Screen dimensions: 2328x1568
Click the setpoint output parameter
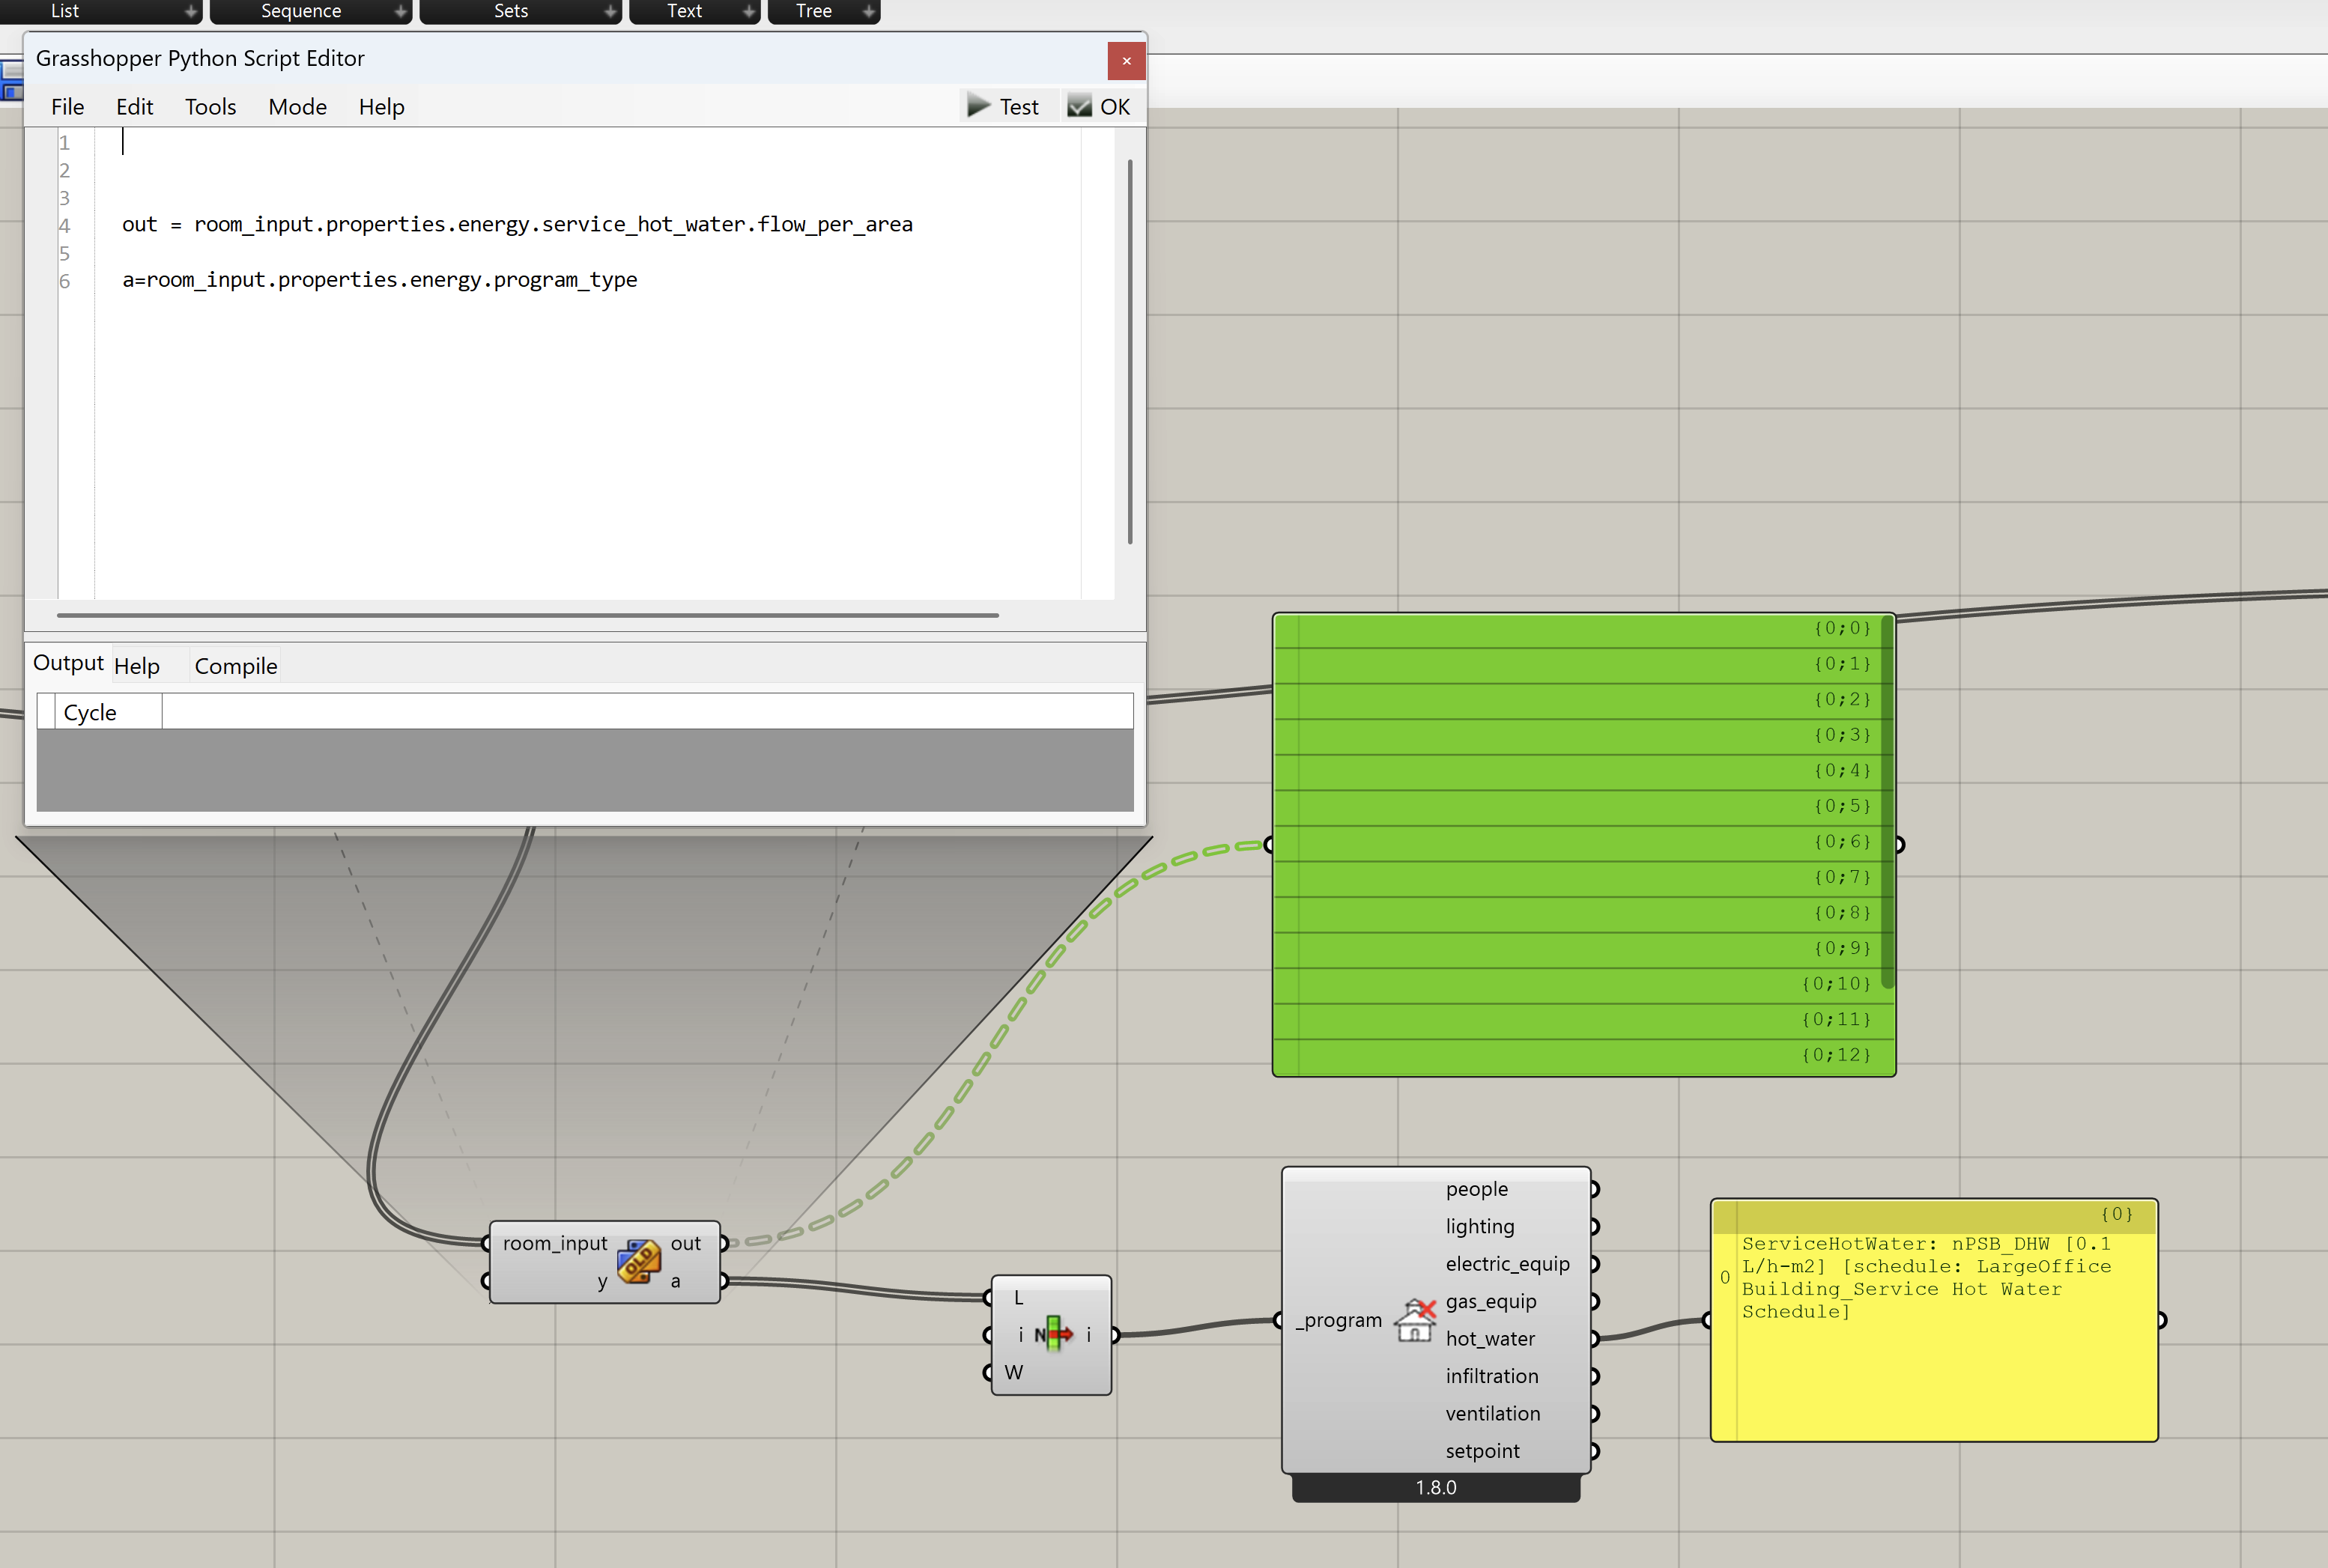[x=1482, y=1451]
